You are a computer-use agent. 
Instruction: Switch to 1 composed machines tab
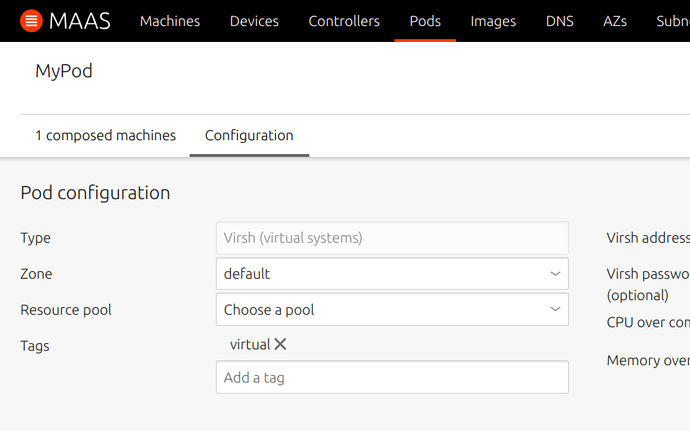click(105, 135)
